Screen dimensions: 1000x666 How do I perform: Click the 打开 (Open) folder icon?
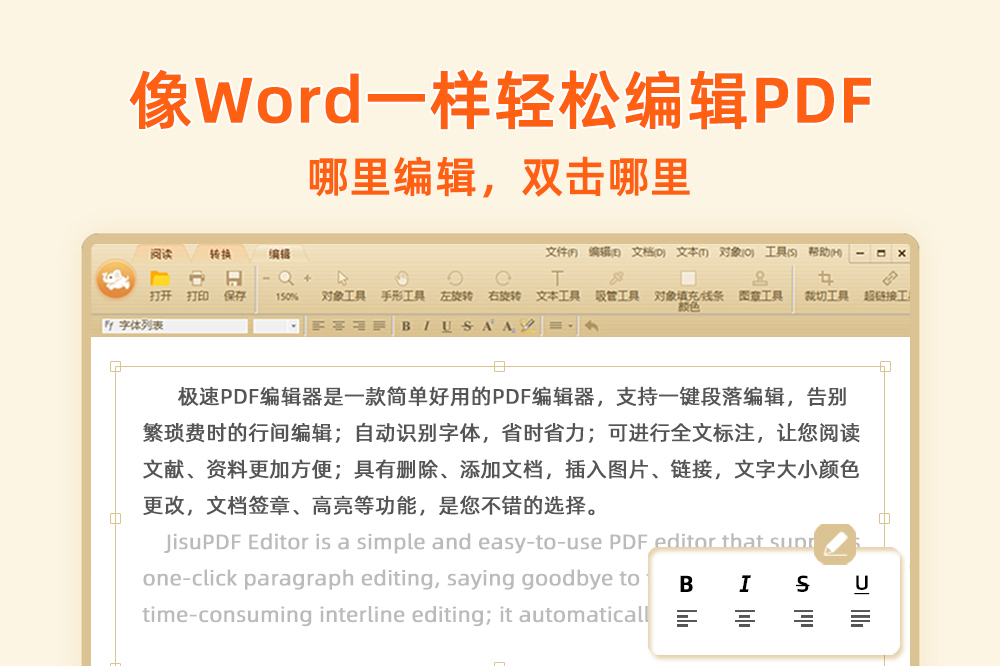tap(160, 280)
